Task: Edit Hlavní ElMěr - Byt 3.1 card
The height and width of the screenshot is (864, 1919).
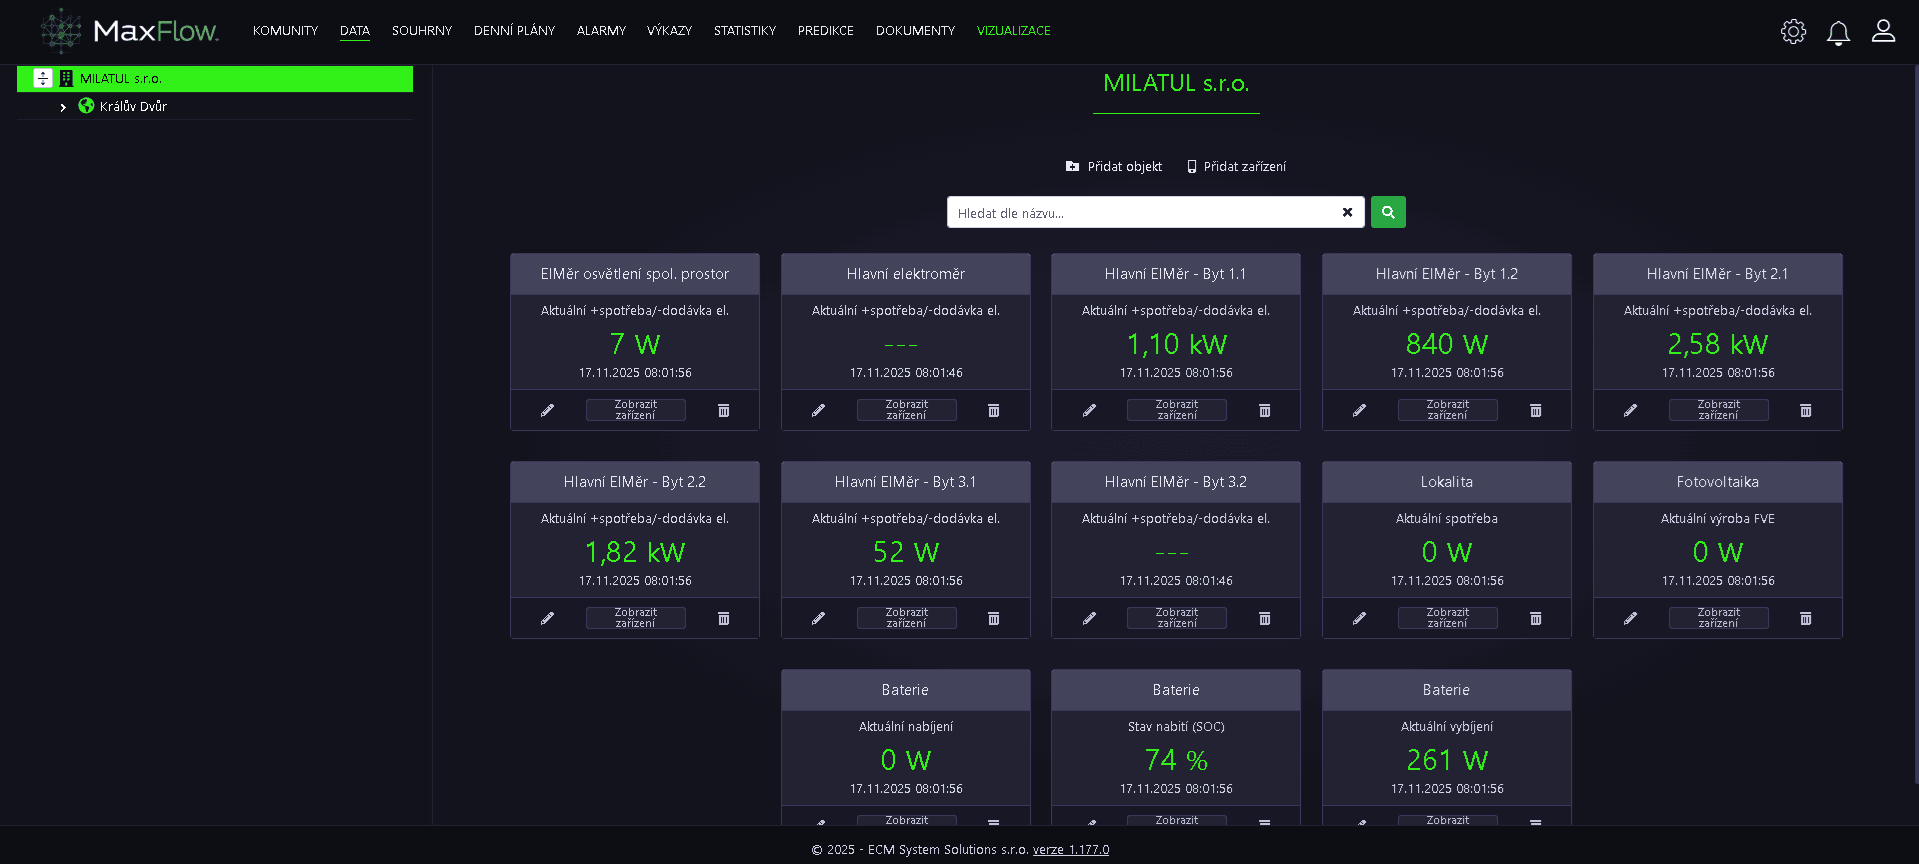Action: pos(818,618)
